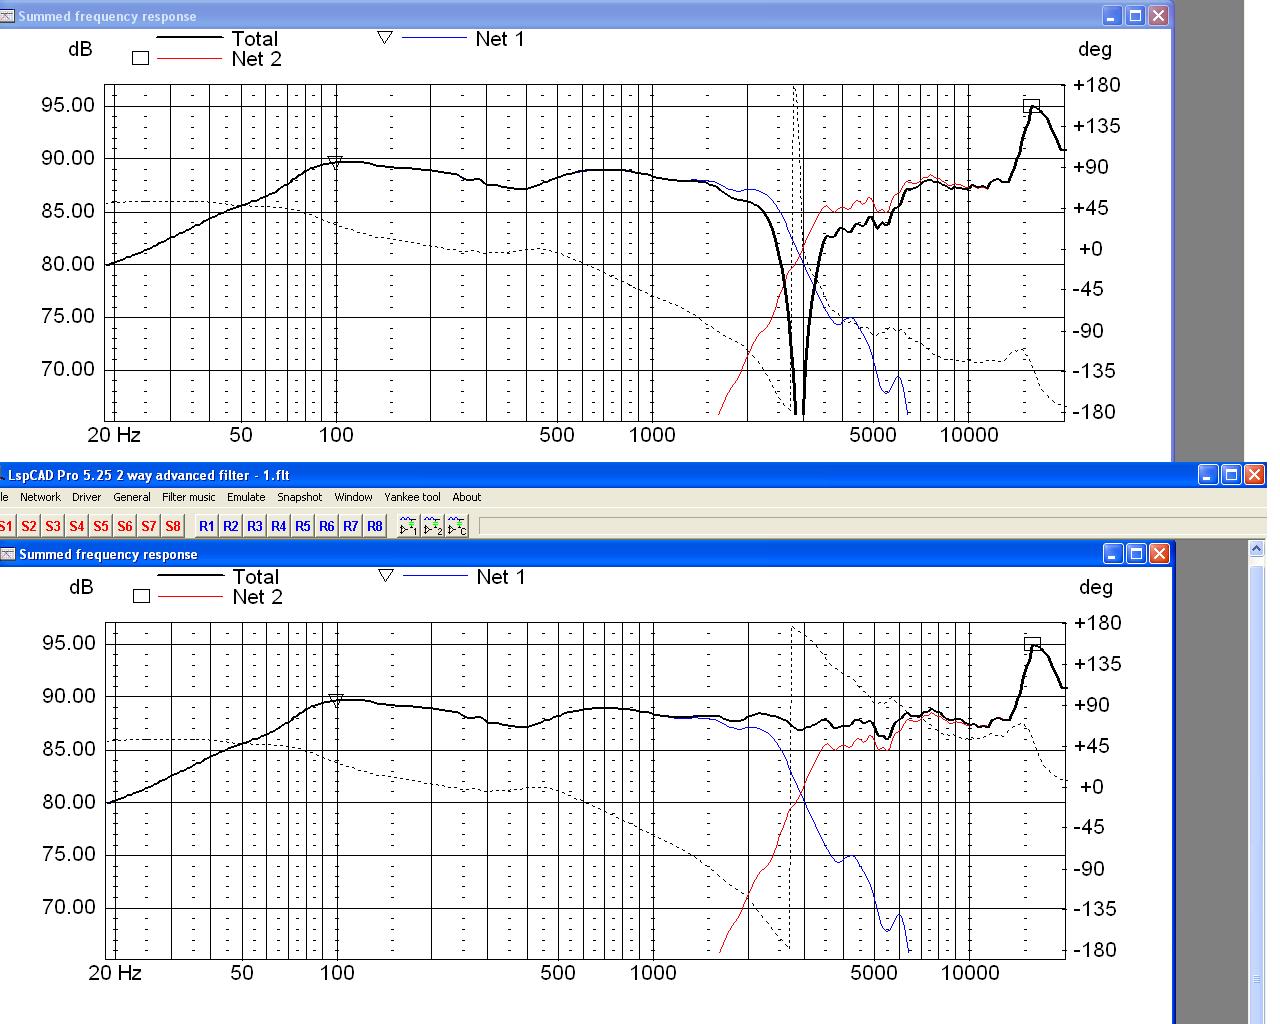Maximize the upper Summed frequency response window
Image resolution: width=1280 pixels, height=1024 pixels.
click(1136, 15)
